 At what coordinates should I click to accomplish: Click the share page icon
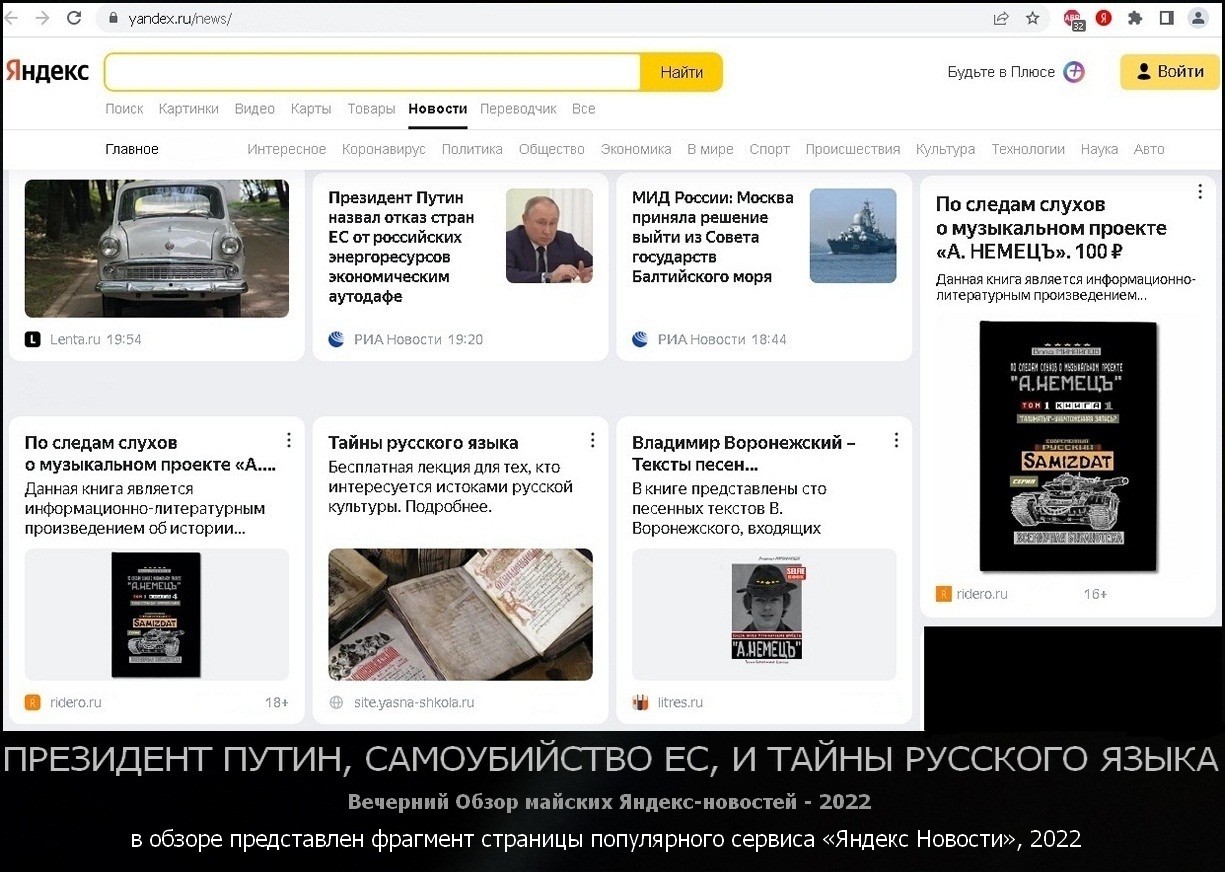[1001, 18]
